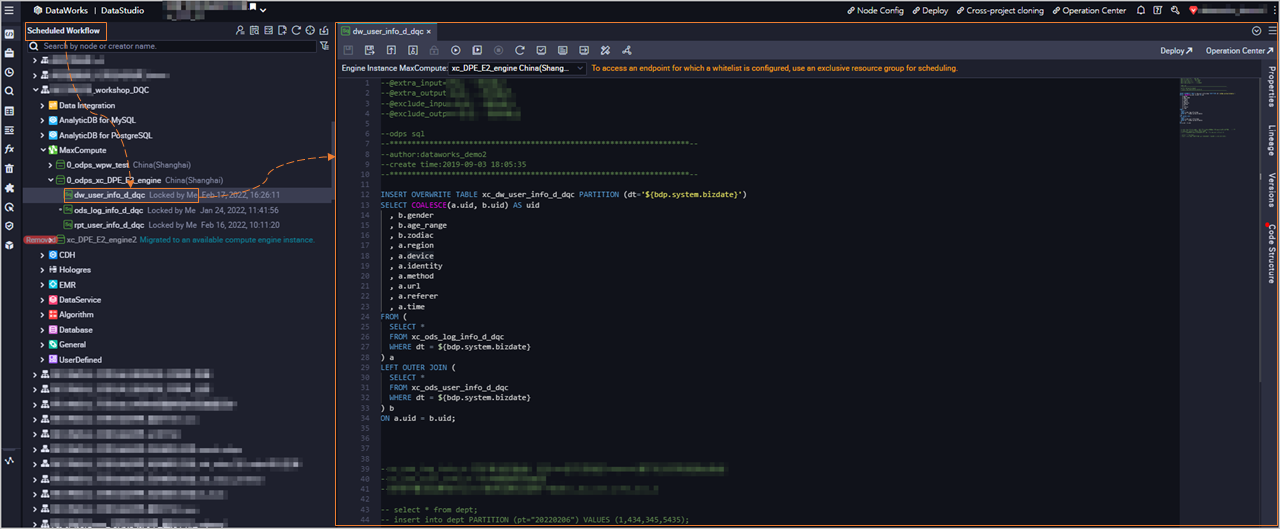Image resolution: width=1280 pixels, height=529 pixels.
Task: Select the xc_DPE_E2_engine2 removed node
Action: click(101, 240)
